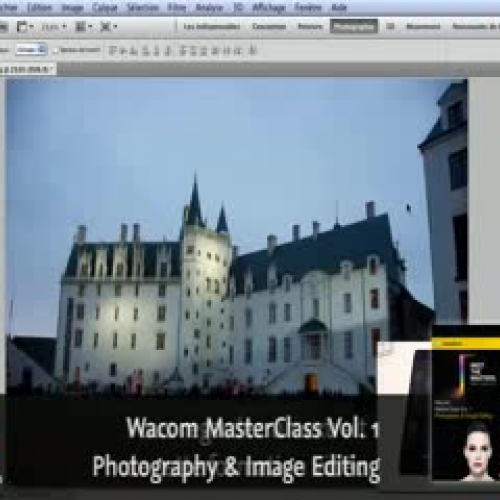Select the open document tab

click(27, 69)
